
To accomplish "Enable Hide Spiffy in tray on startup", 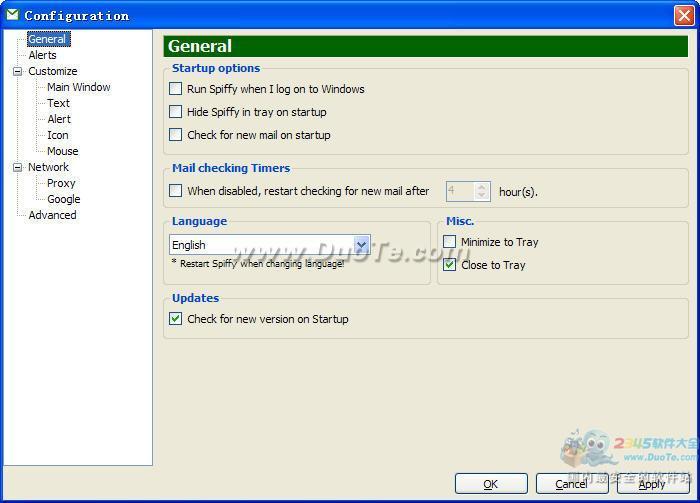I will point(175,111).
